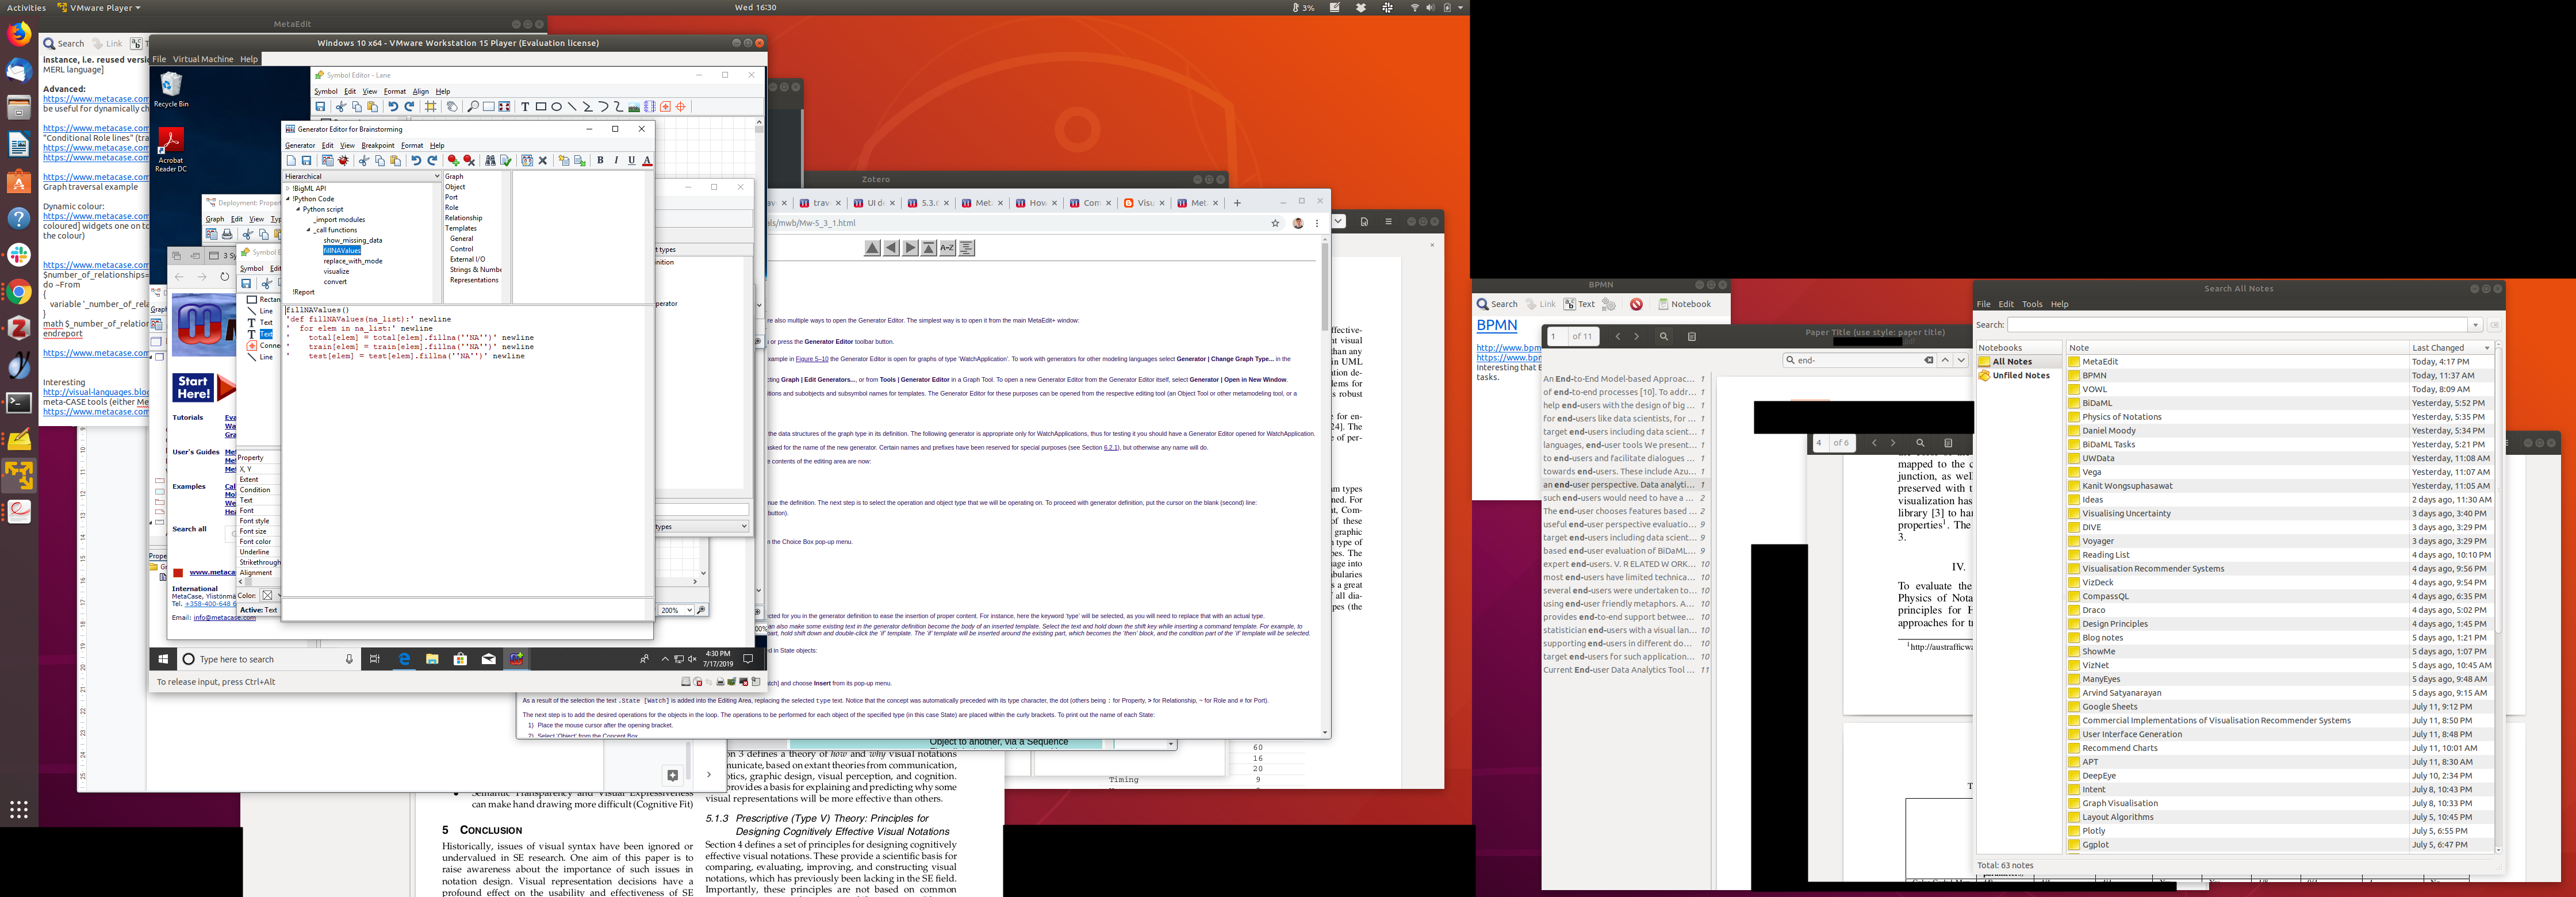The height and width of the screenshot is (897, 2576).
Task: Toggle underline formatting in Generator Editor
Action: [x=631, y=161]
